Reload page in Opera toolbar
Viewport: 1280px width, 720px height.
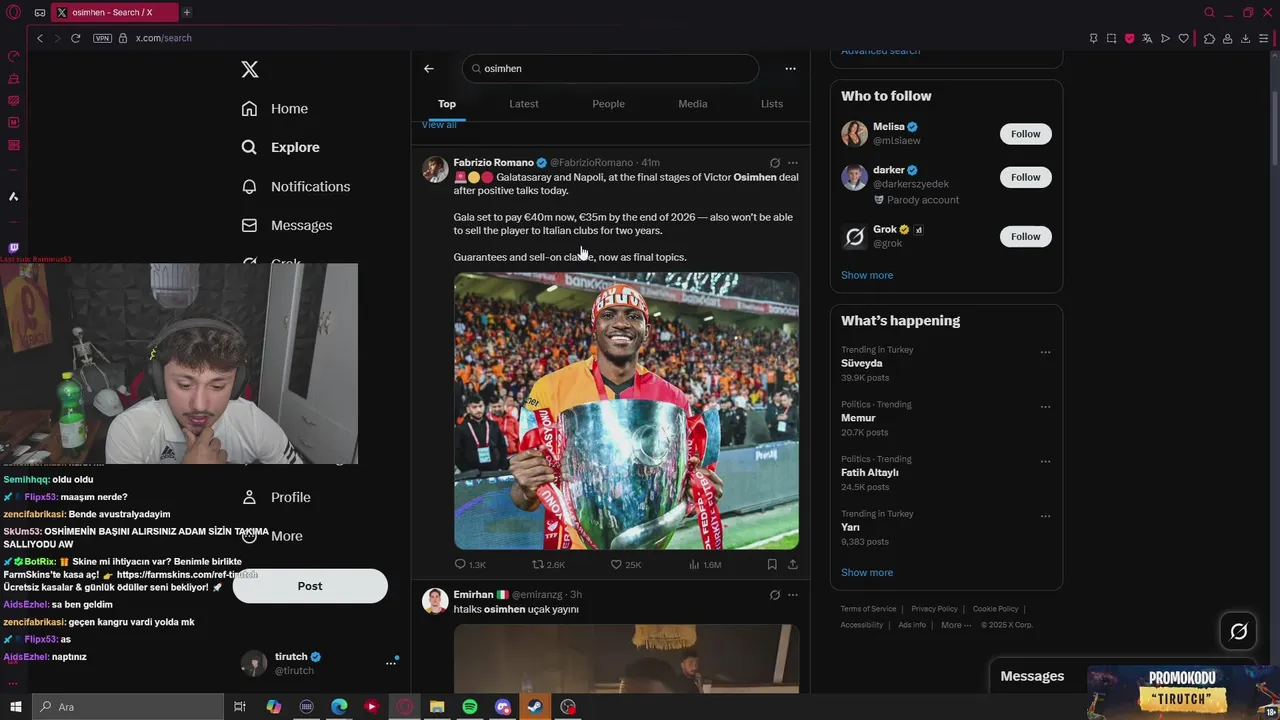click(75, 38)
